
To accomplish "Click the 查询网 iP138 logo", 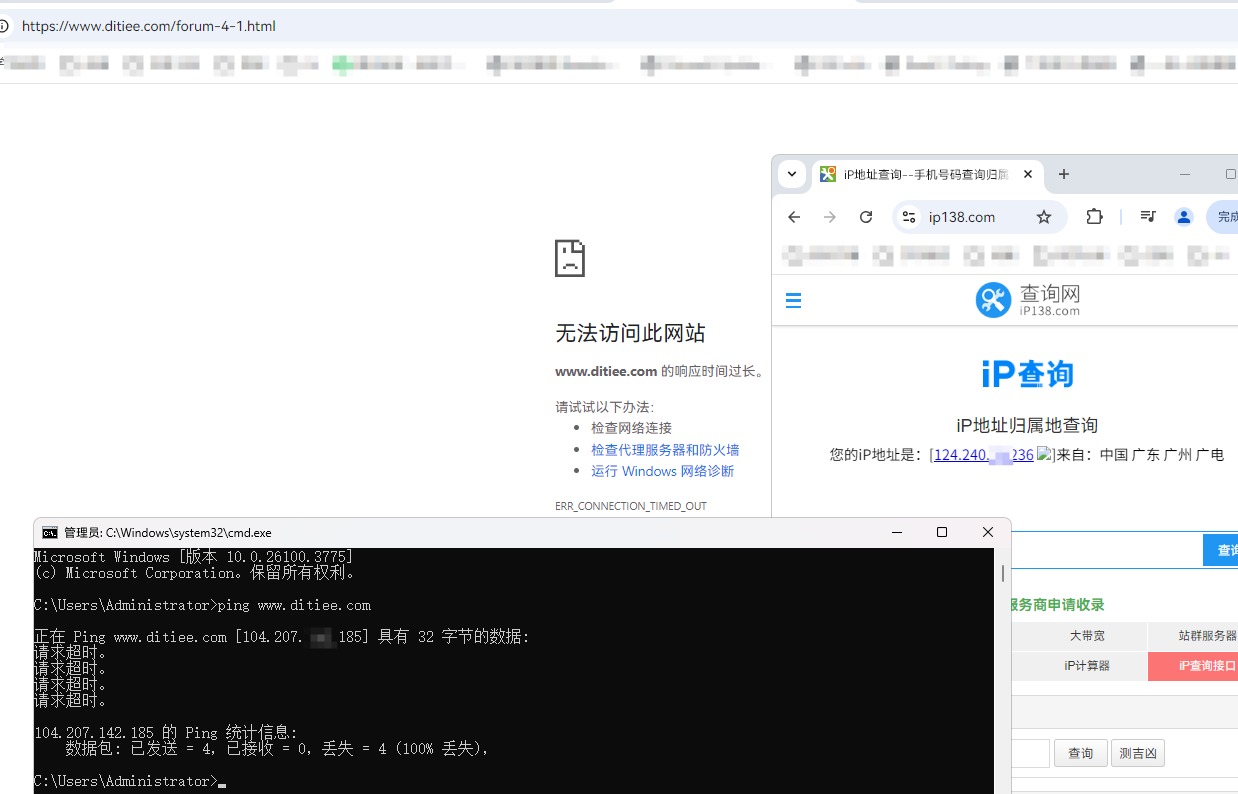I will 1027,299.
